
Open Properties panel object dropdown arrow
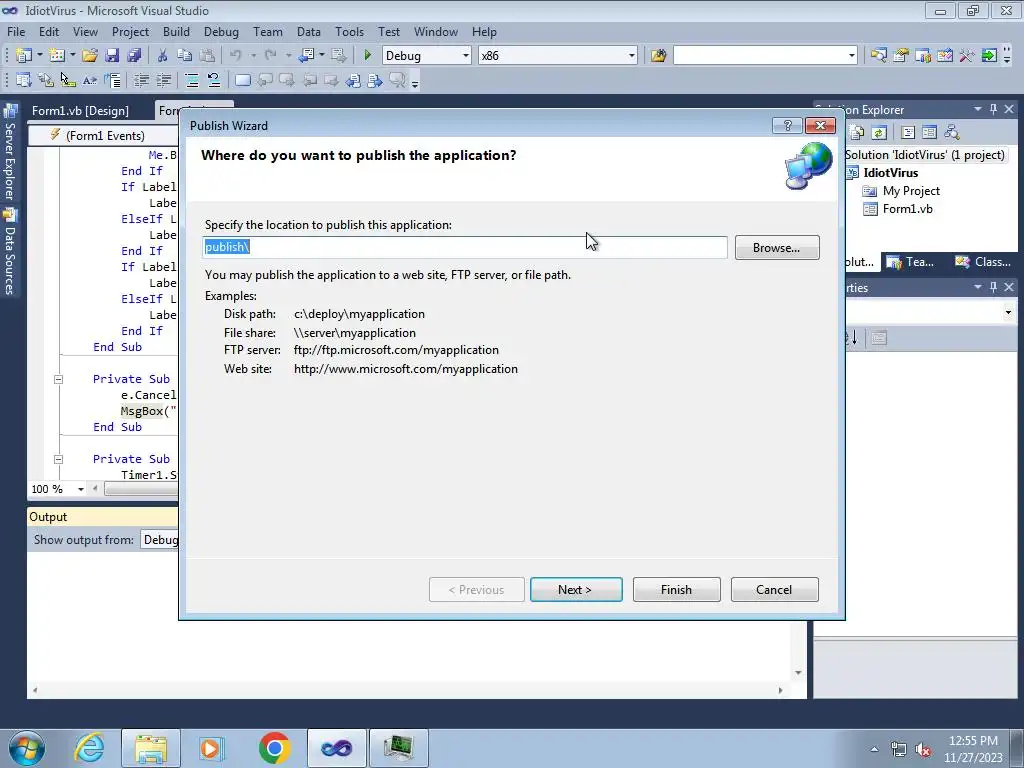[1008, 313]
